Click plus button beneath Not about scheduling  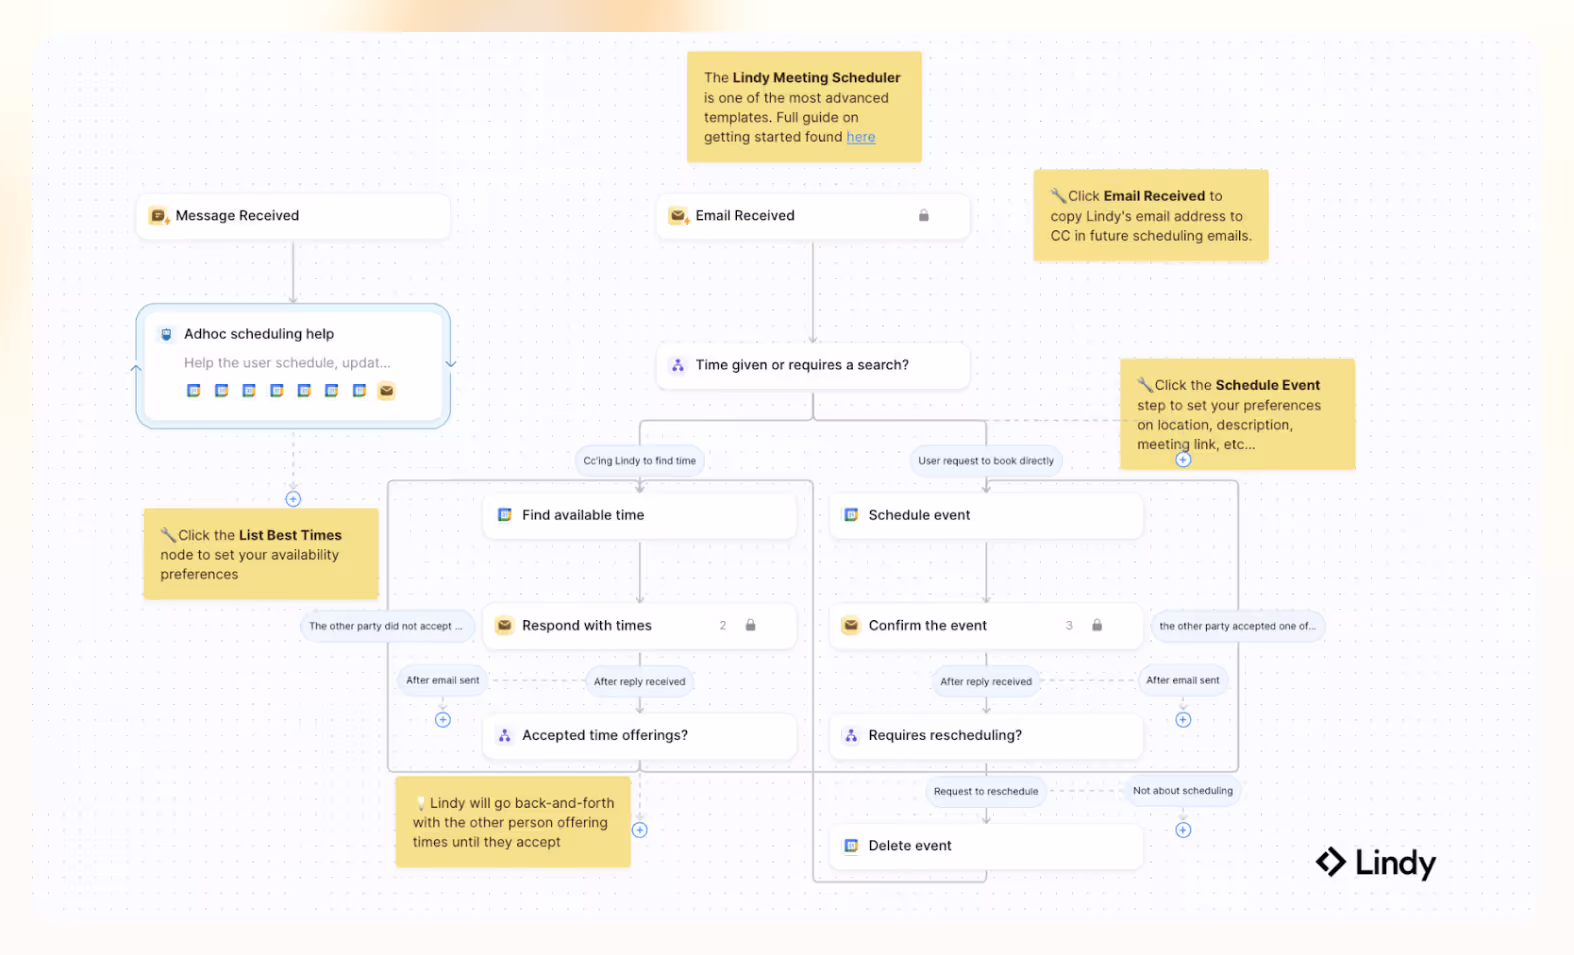[x=1183, y=830]
